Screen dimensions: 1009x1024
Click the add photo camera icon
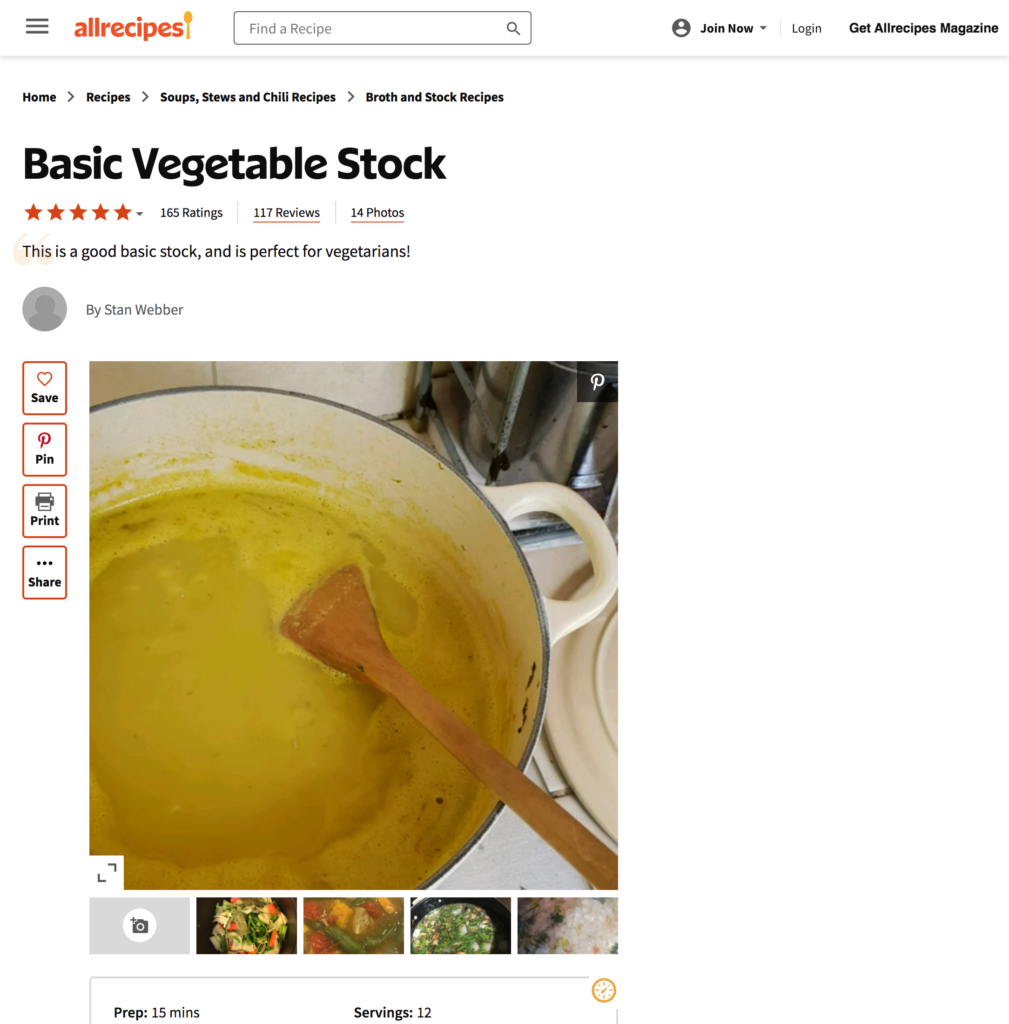click(x=140, y=925)
